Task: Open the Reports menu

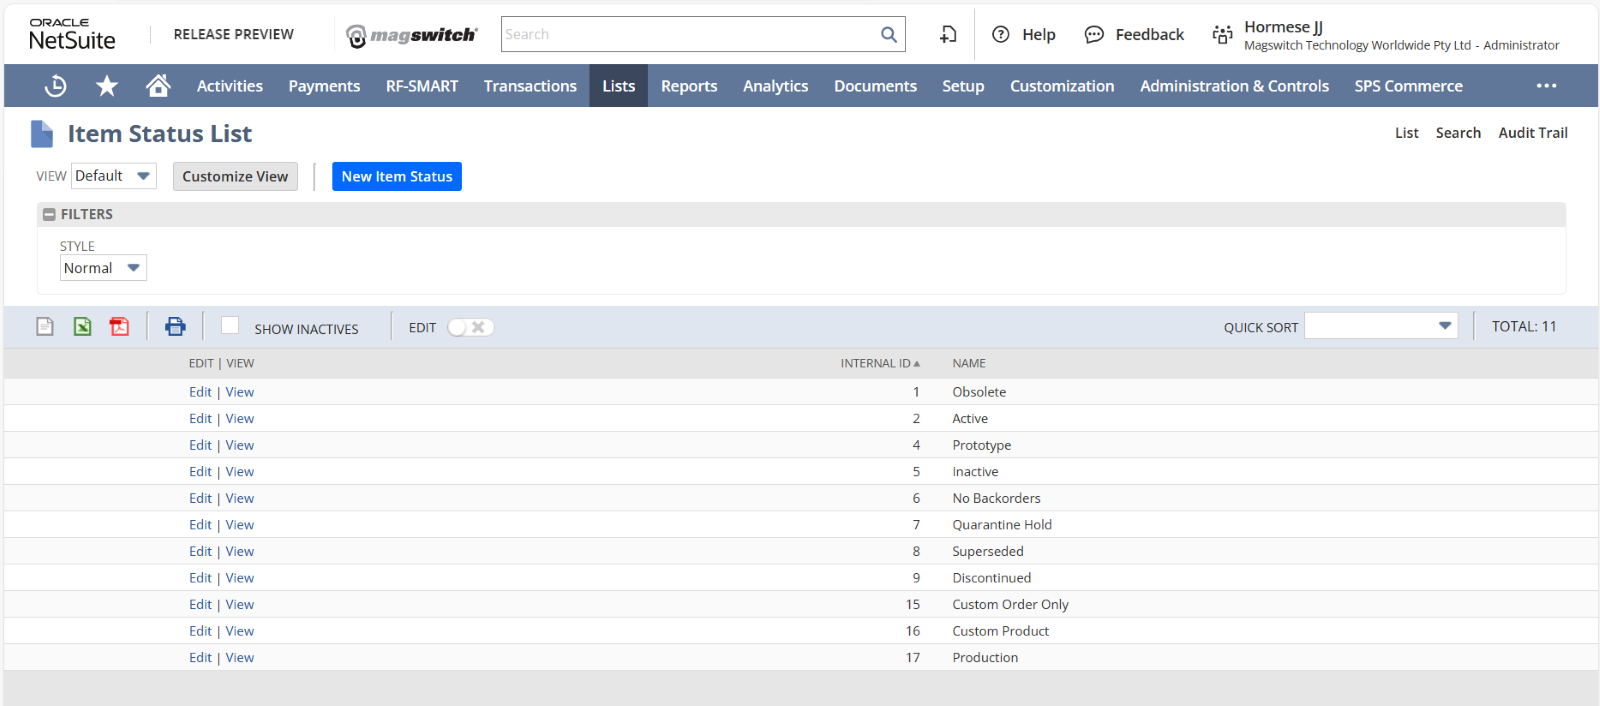Action: [689, 86]
